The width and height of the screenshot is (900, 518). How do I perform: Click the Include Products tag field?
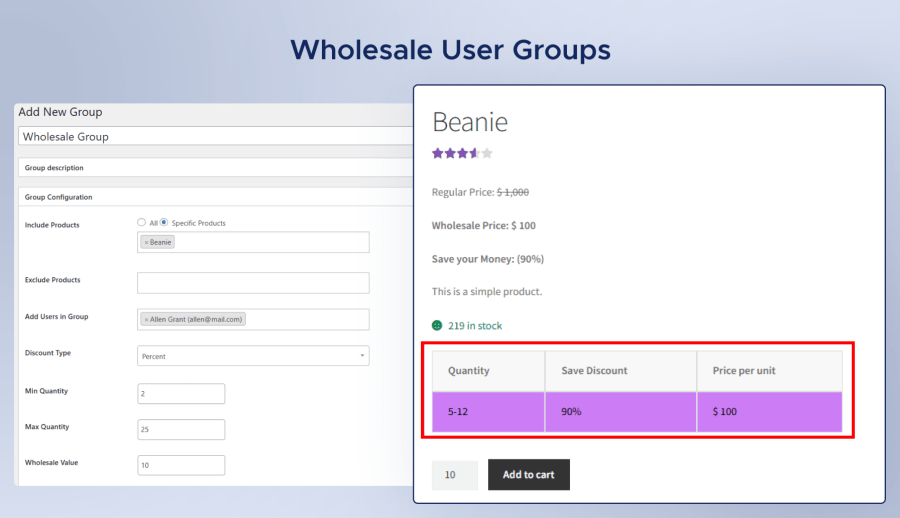coord(253,242)
